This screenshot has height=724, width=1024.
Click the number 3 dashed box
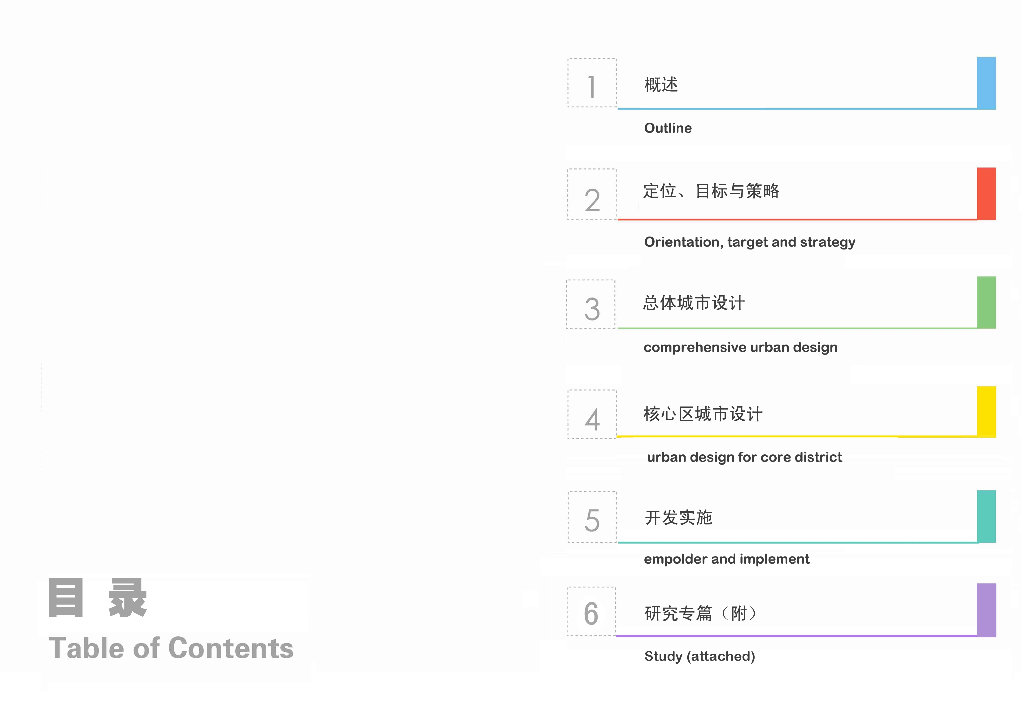click(x=592, y=304)
